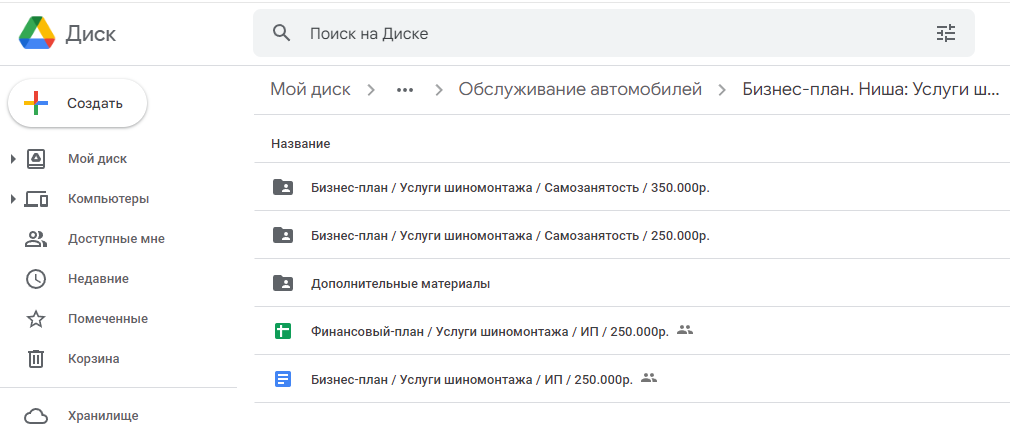Open 'Помеченные' section
Image resolution: width=1010 pixels, height=432 pixels.
tap(108, 319)
